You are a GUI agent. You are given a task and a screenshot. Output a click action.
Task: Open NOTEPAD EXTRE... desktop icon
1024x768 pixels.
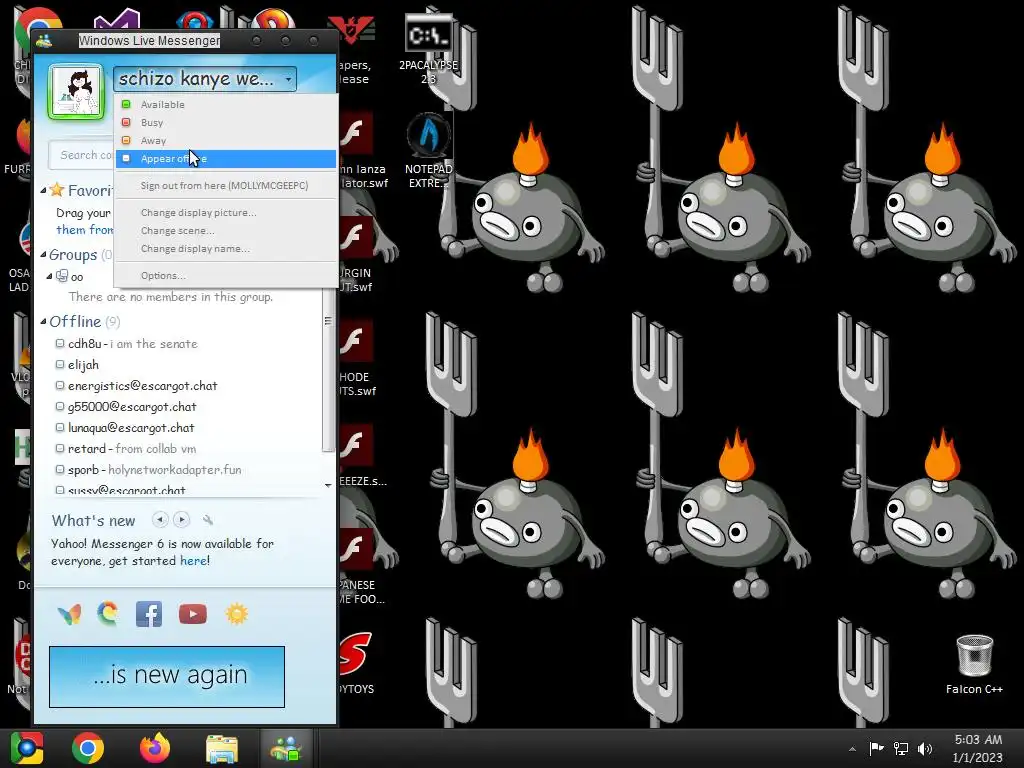pos(428,151)
